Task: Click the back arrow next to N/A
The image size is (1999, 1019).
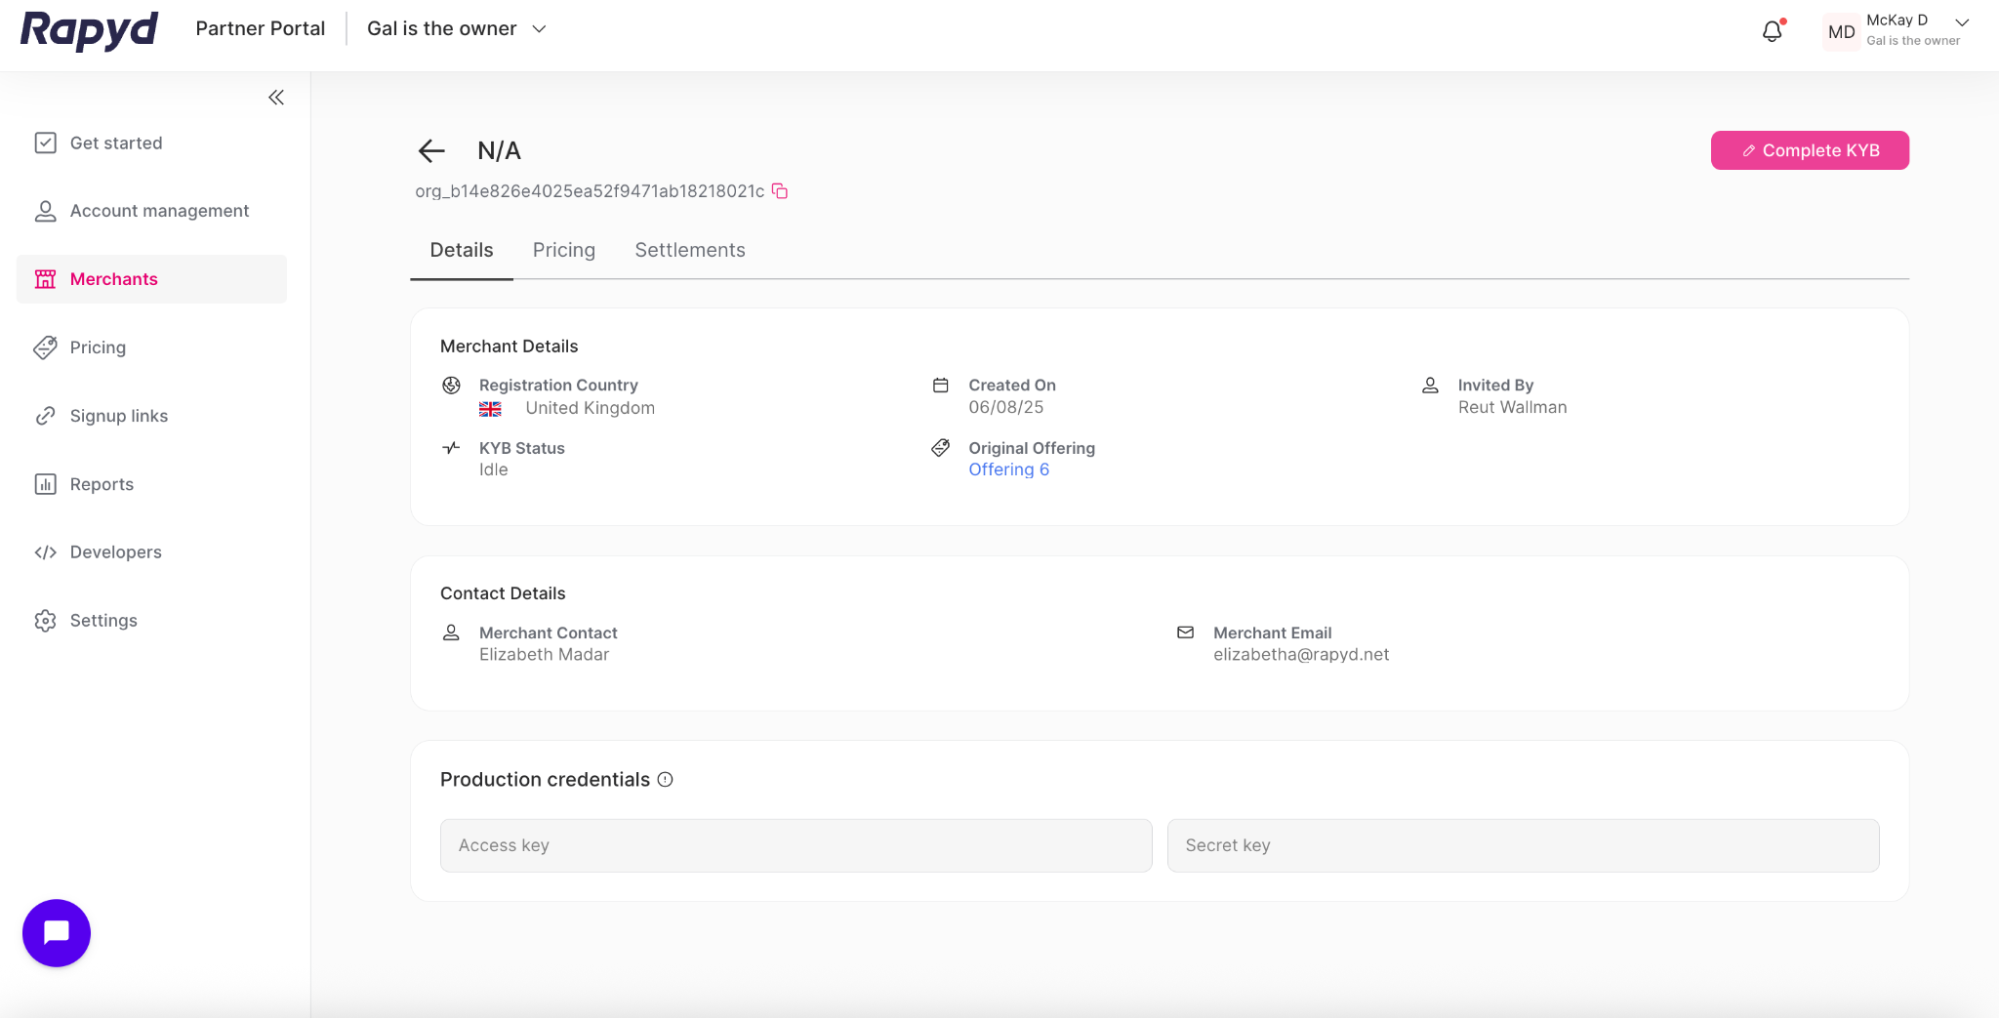Action: click(x=431, y=151)
